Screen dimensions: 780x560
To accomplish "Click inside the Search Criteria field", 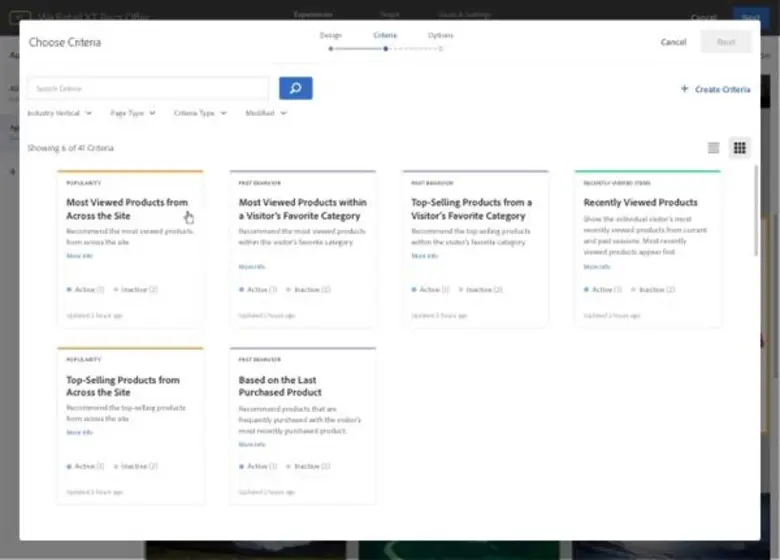I will click(x=148, y=88).
